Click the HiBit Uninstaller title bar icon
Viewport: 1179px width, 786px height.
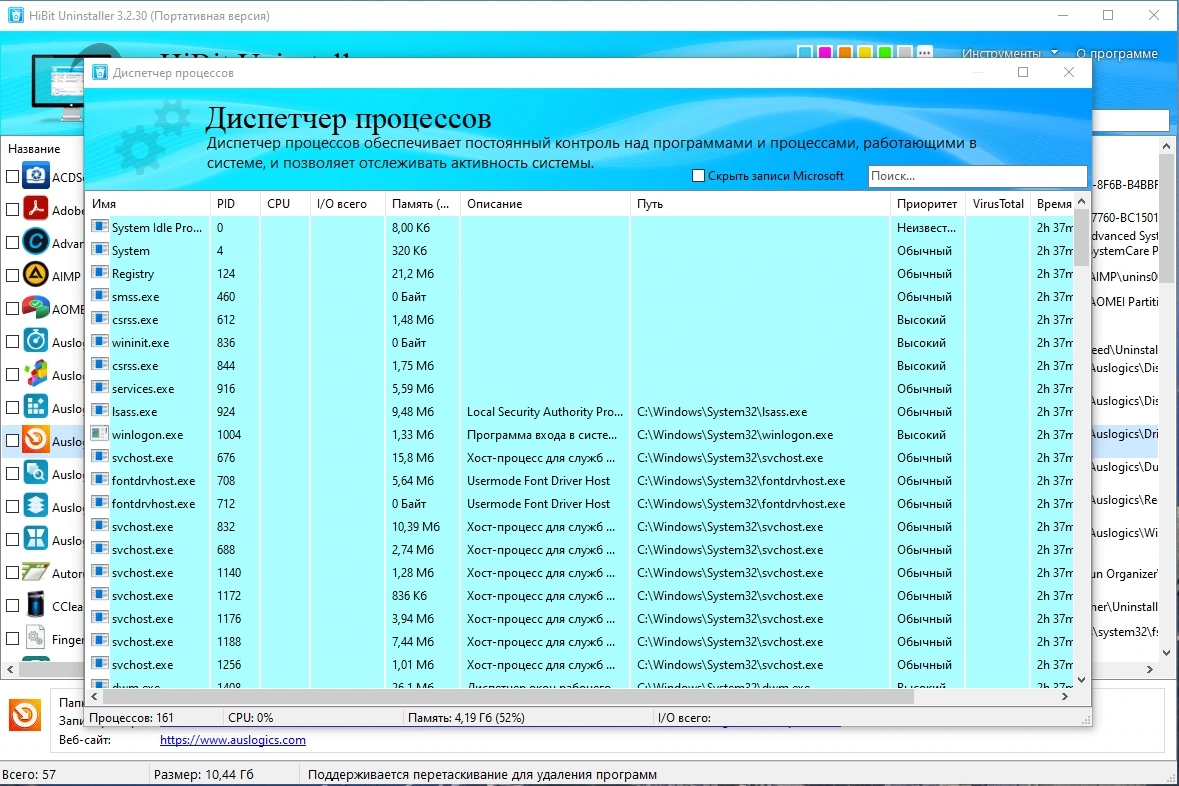pos(15,15)
